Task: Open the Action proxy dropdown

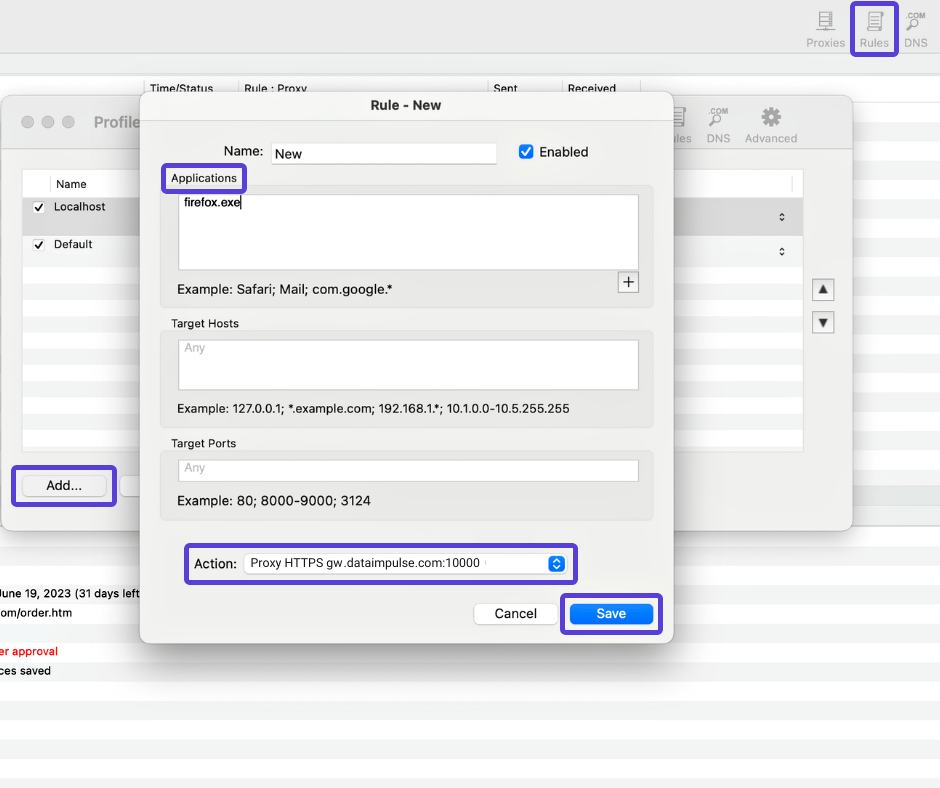Action: (405, 563)
